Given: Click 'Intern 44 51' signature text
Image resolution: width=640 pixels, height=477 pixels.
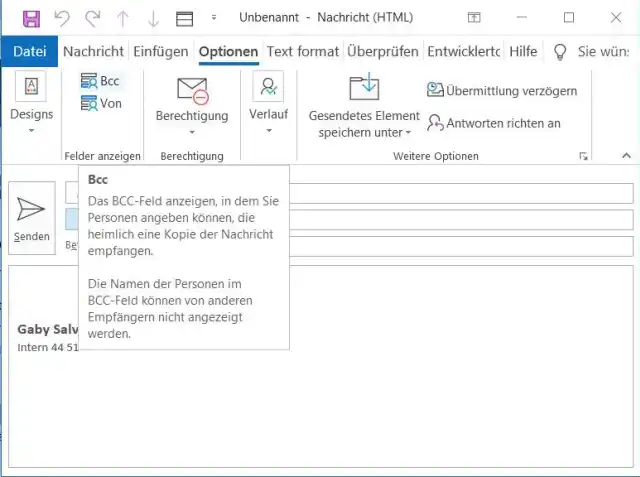Looking at the screenshot, I should (x=48, y=347).
